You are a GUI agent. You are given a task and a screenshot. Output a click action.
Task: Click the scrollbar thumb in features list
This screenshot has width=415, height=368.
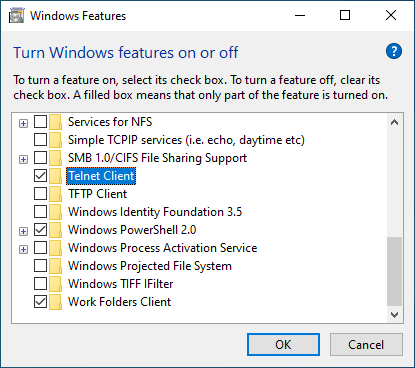(x=394, y=271)
